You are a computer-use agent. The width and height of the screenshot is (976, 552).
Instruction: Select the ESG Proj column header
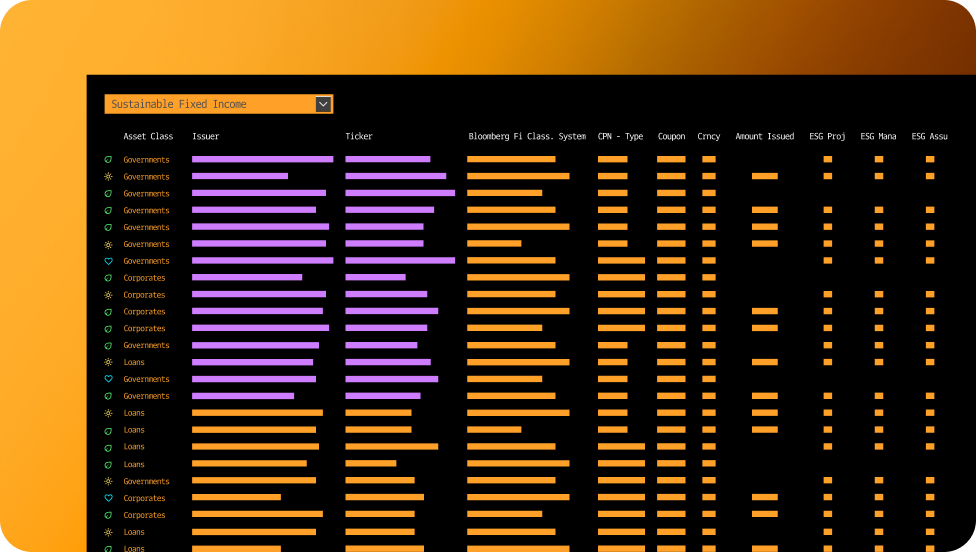pos(827,137)
